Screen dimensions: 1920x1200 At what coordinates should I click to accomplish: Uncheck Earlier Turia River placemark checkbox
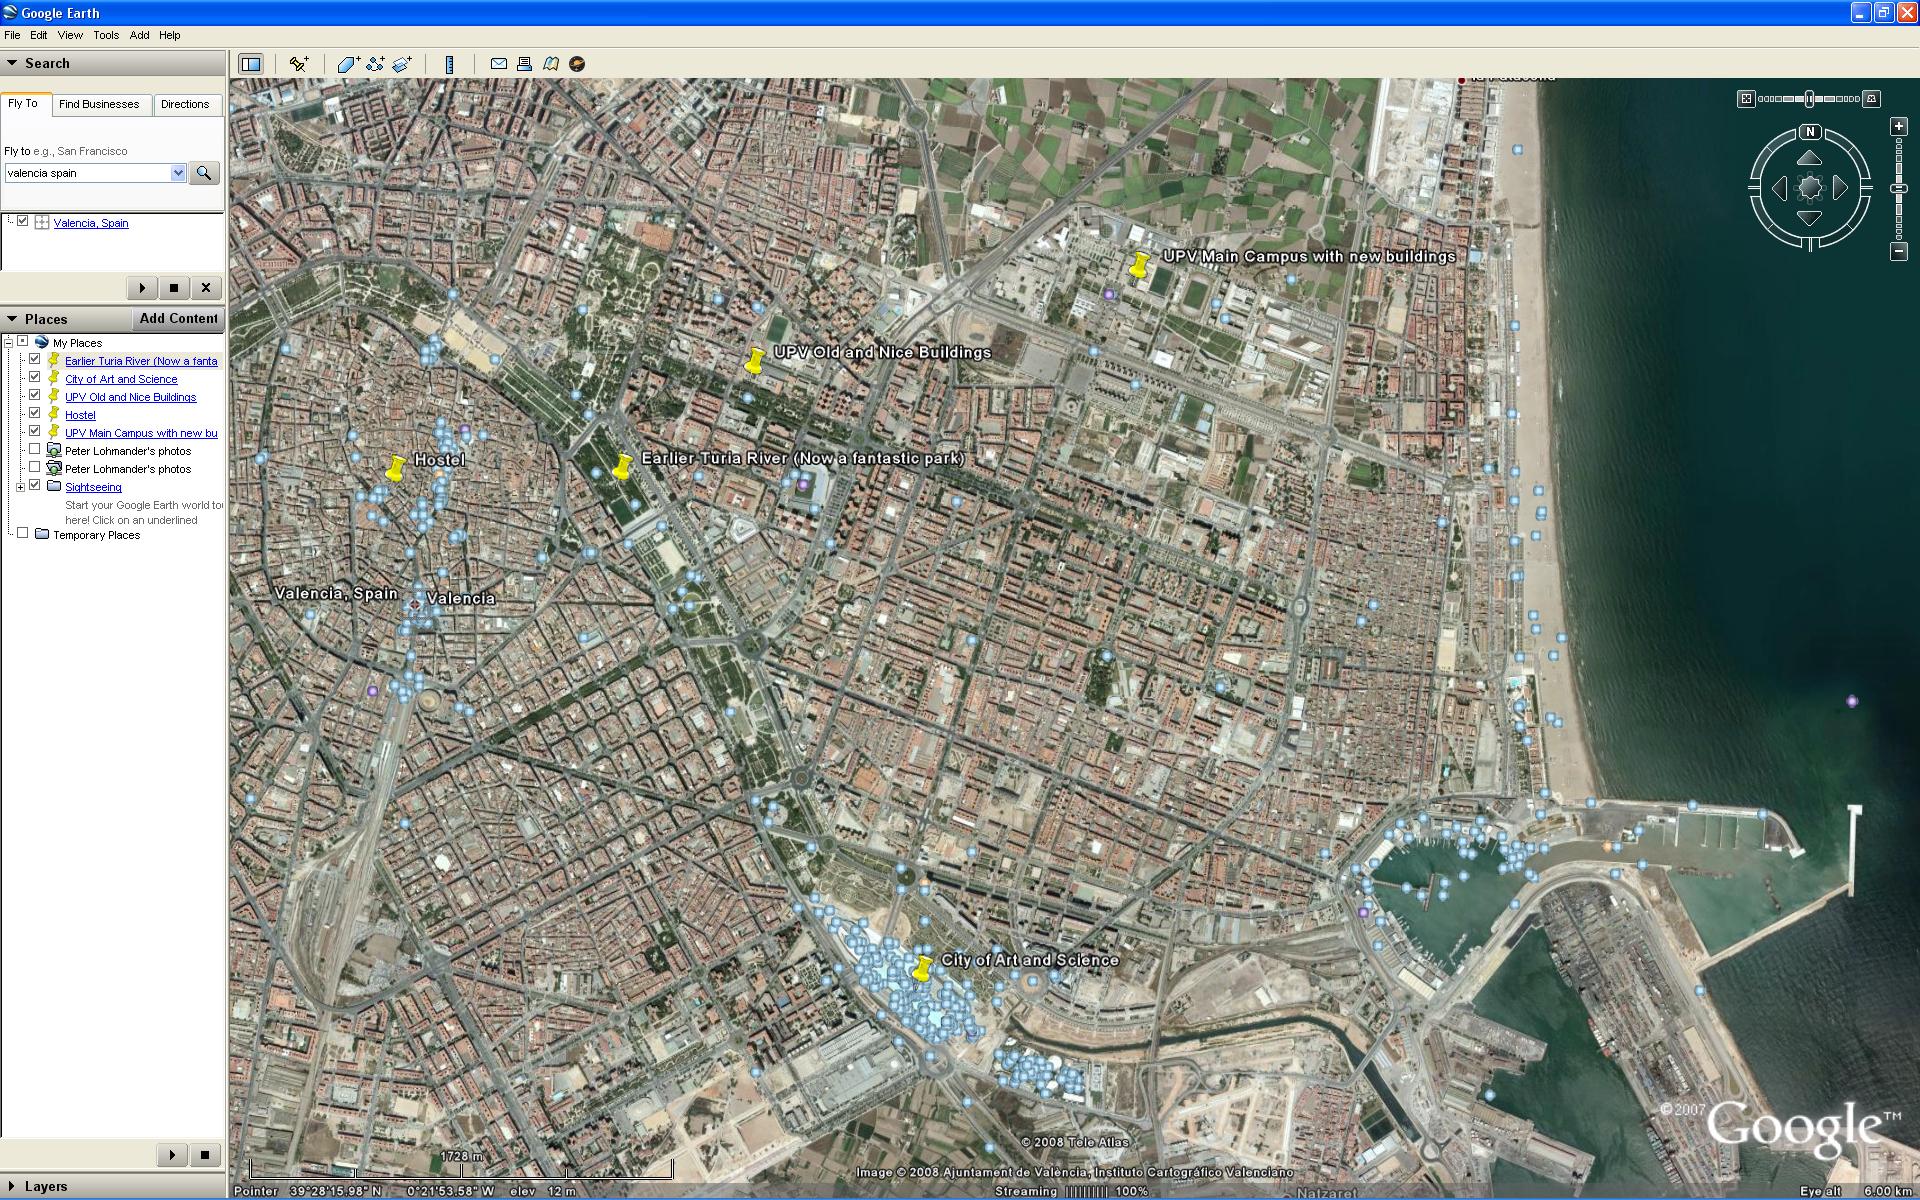tap(35, 360)
